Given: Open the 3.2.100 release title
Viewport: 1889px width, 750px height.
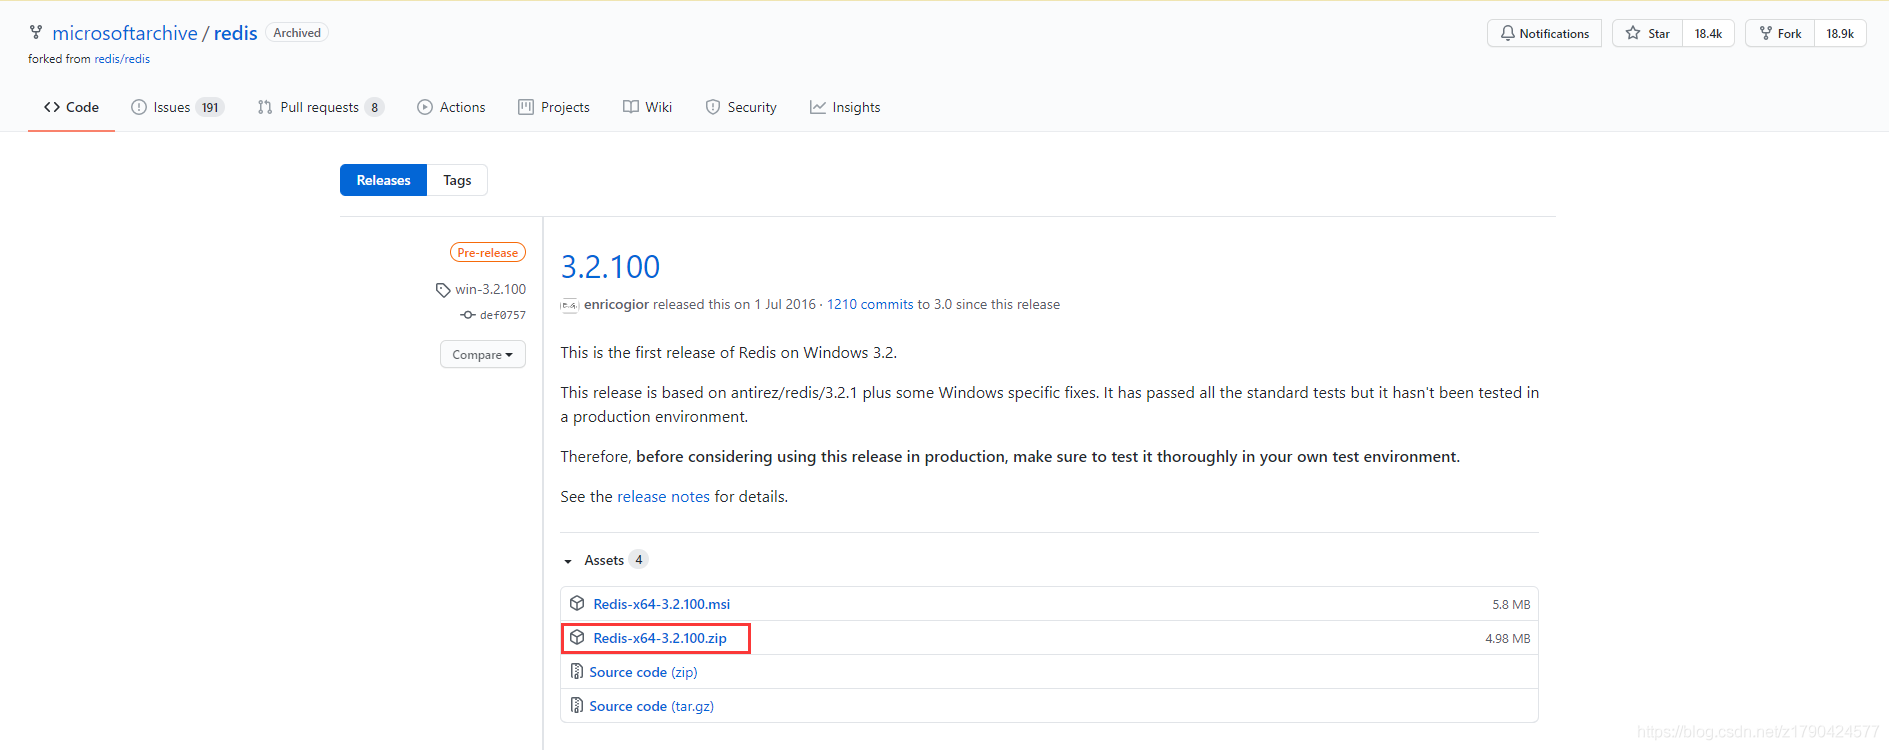Looking at the screenshot, I should point(610,267).
